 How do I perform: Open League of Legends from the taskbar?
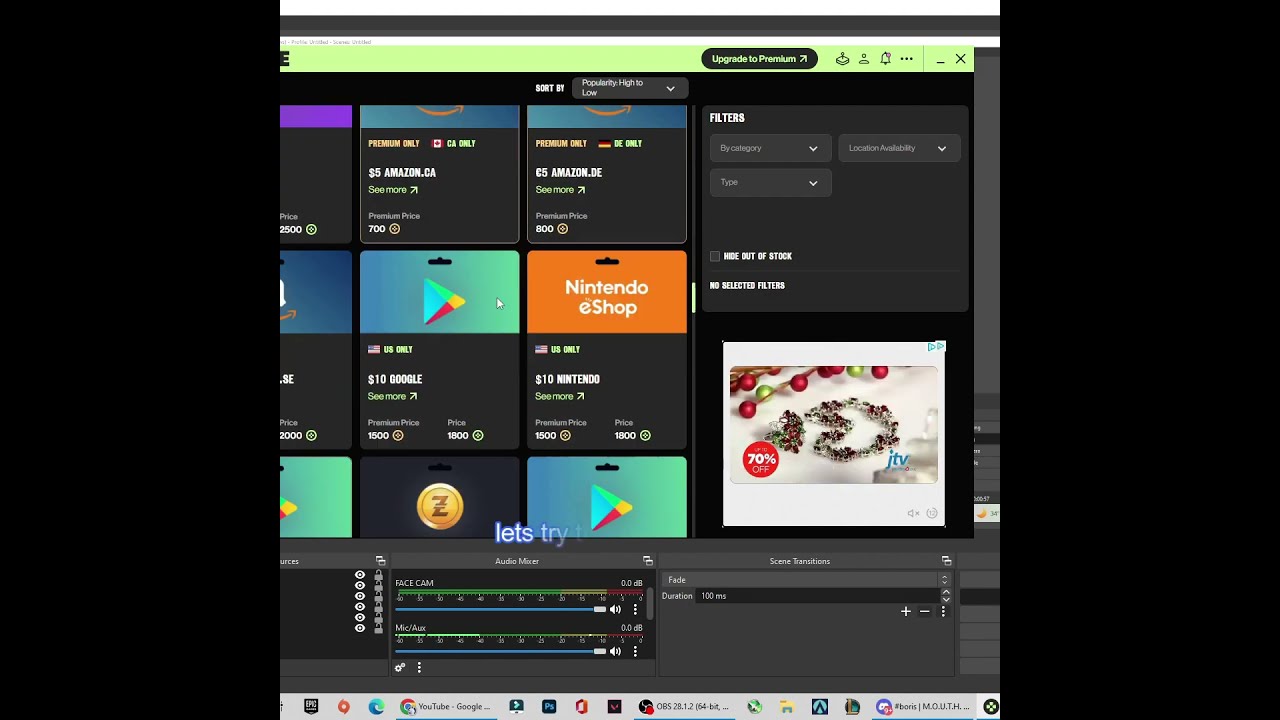(x=852, y=706)
